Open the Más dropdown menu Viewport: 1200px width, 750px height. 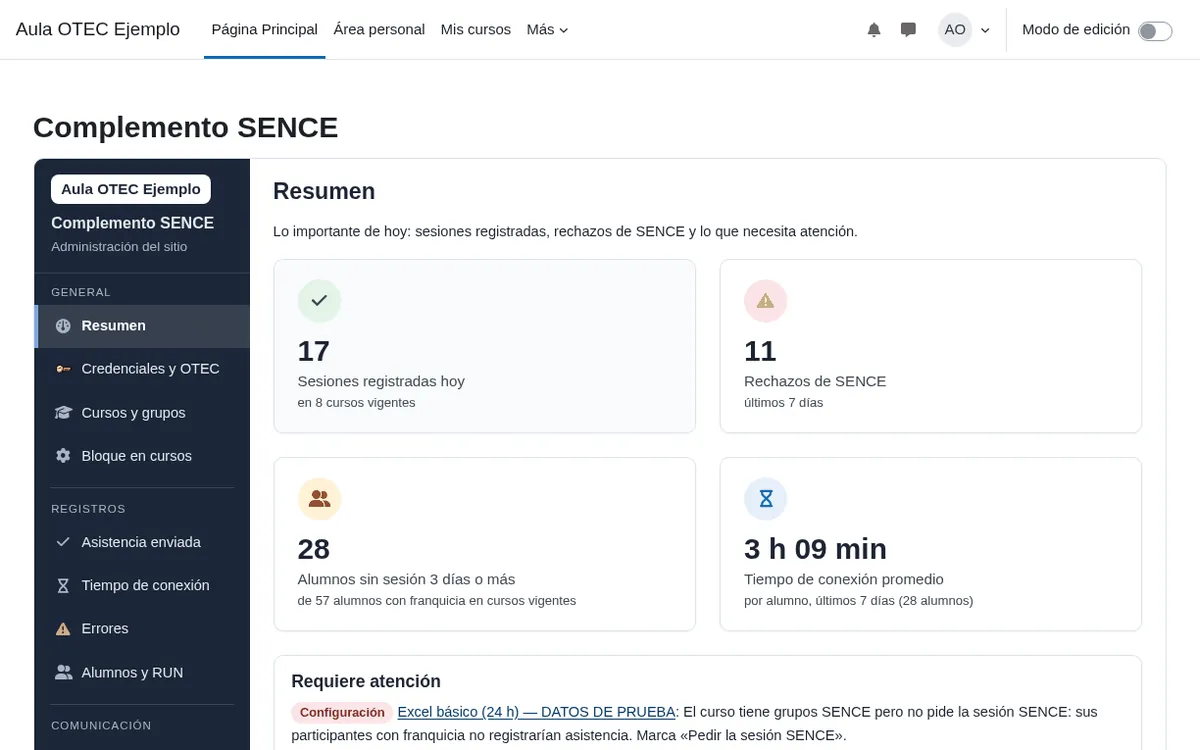pyautogui.click(x=547, y=30)
